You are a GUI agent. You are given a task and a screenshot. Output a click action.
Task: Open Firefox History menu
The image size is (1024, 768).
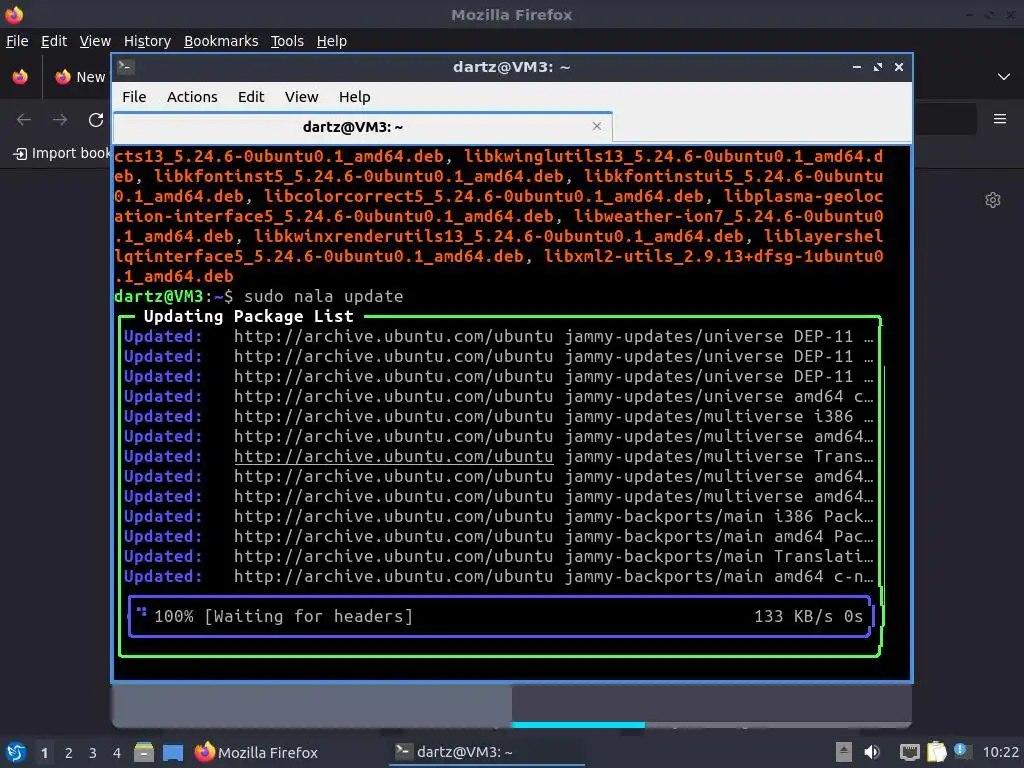click(x=147, y=41)
